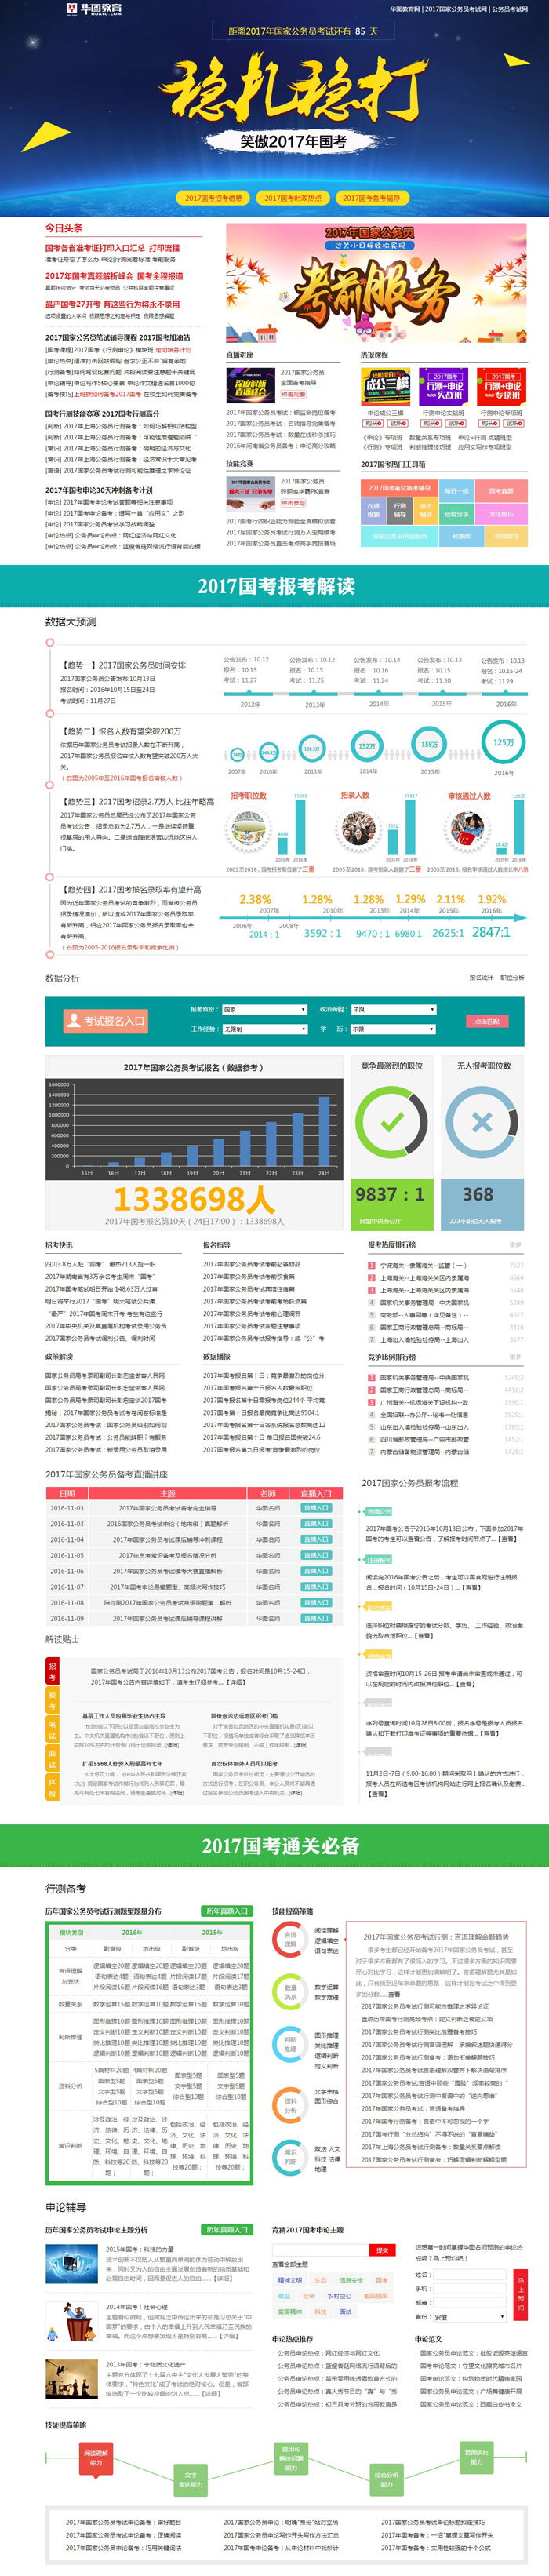Open the 2017国家公务员考试网 top link
Screen dimensions: 549x2576
[x=455, y=9]
